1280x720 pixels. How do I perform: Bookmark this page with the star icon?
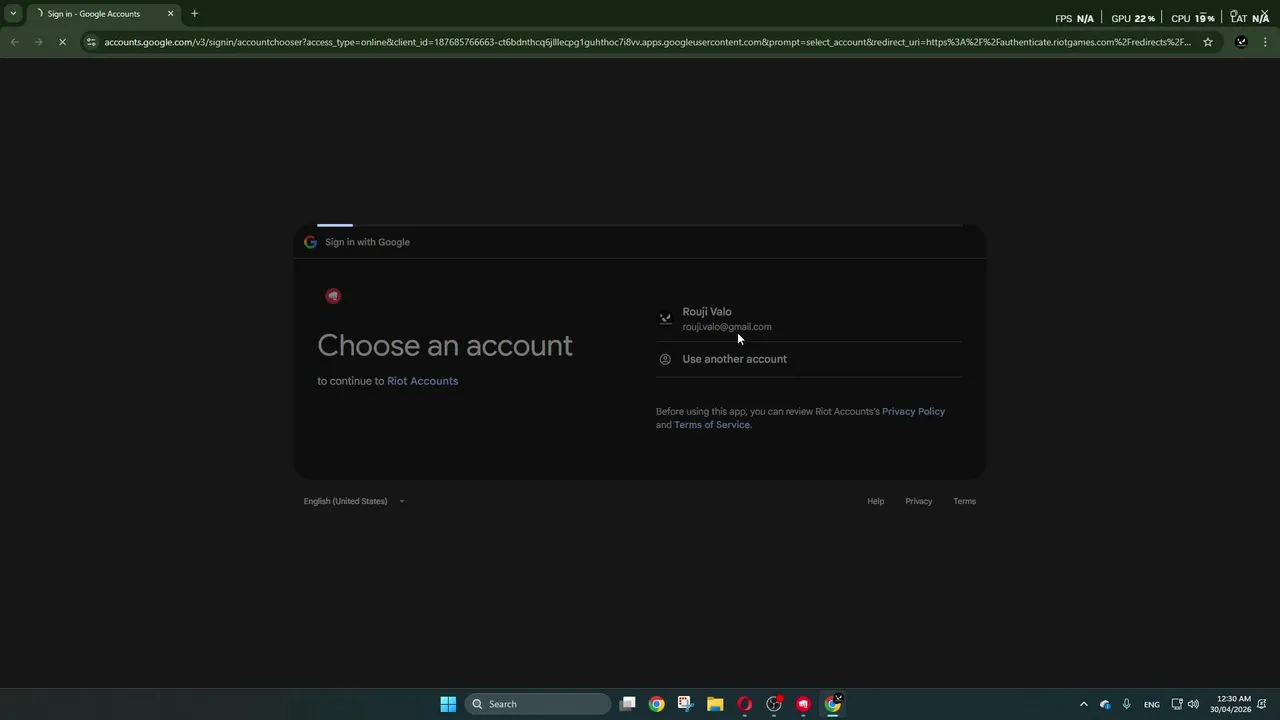coord(1208,42)
